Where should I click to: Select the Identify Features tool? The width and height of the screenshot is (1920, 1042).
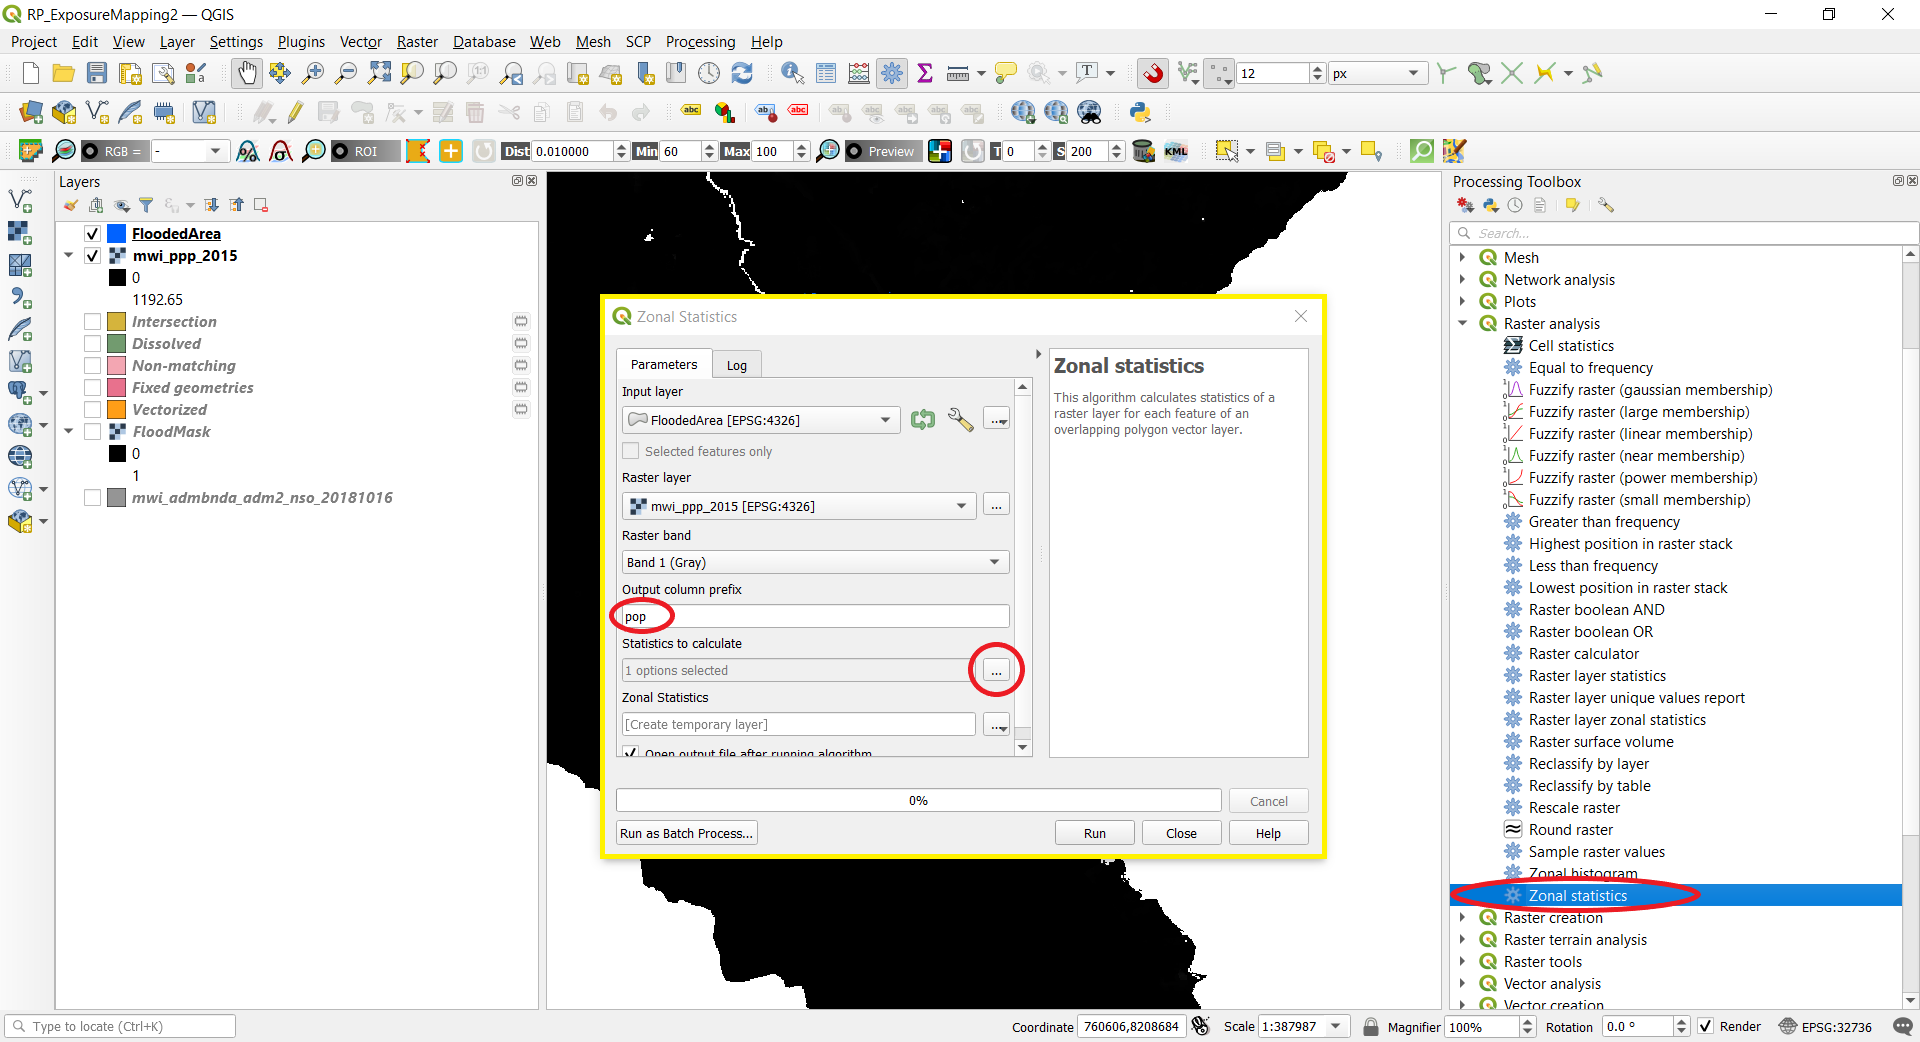[792, 73]
